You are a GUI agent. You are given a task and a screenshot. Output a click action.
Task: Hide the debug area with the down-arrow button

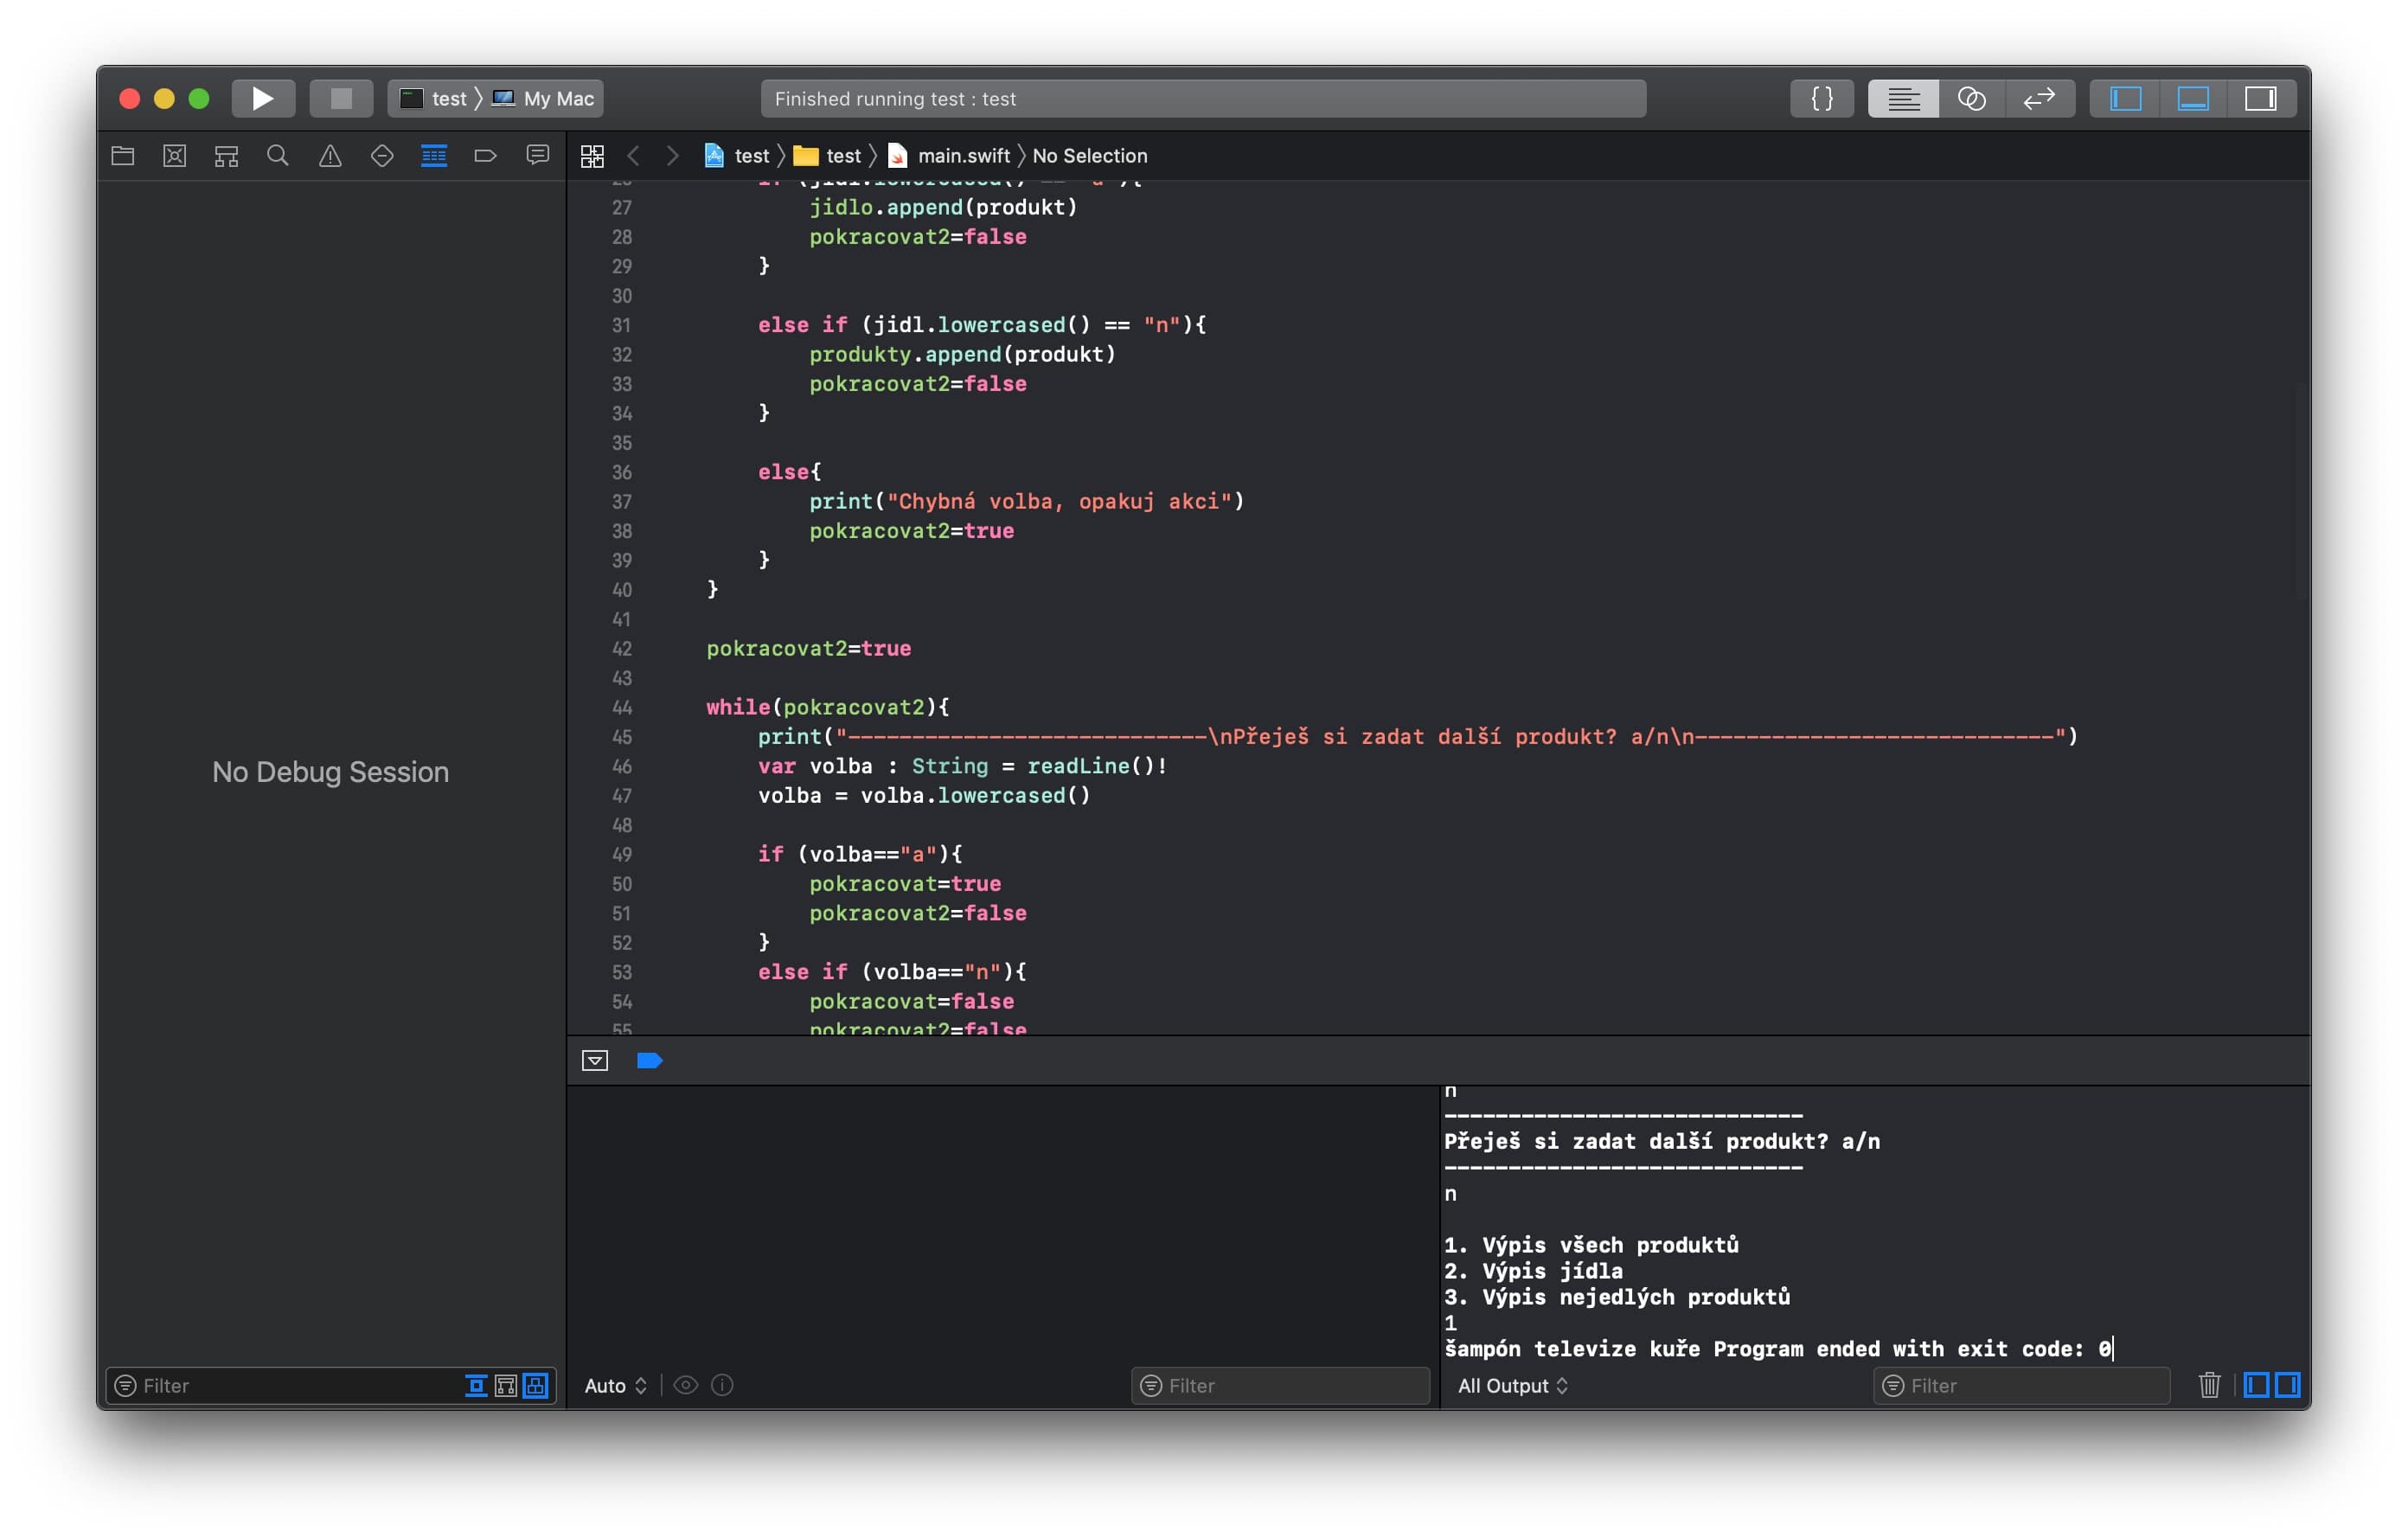[x=595, y=1060]
